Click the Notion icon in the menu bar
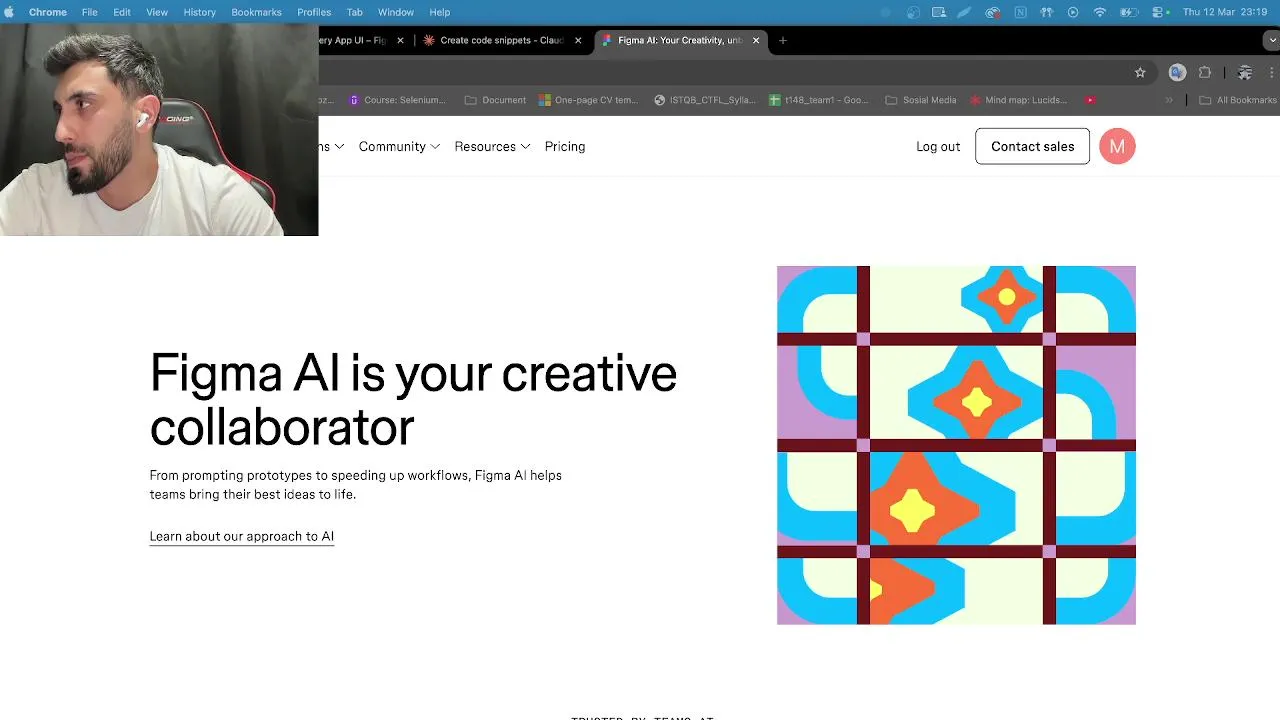1280x720 pixels. tap(1020, 12)
